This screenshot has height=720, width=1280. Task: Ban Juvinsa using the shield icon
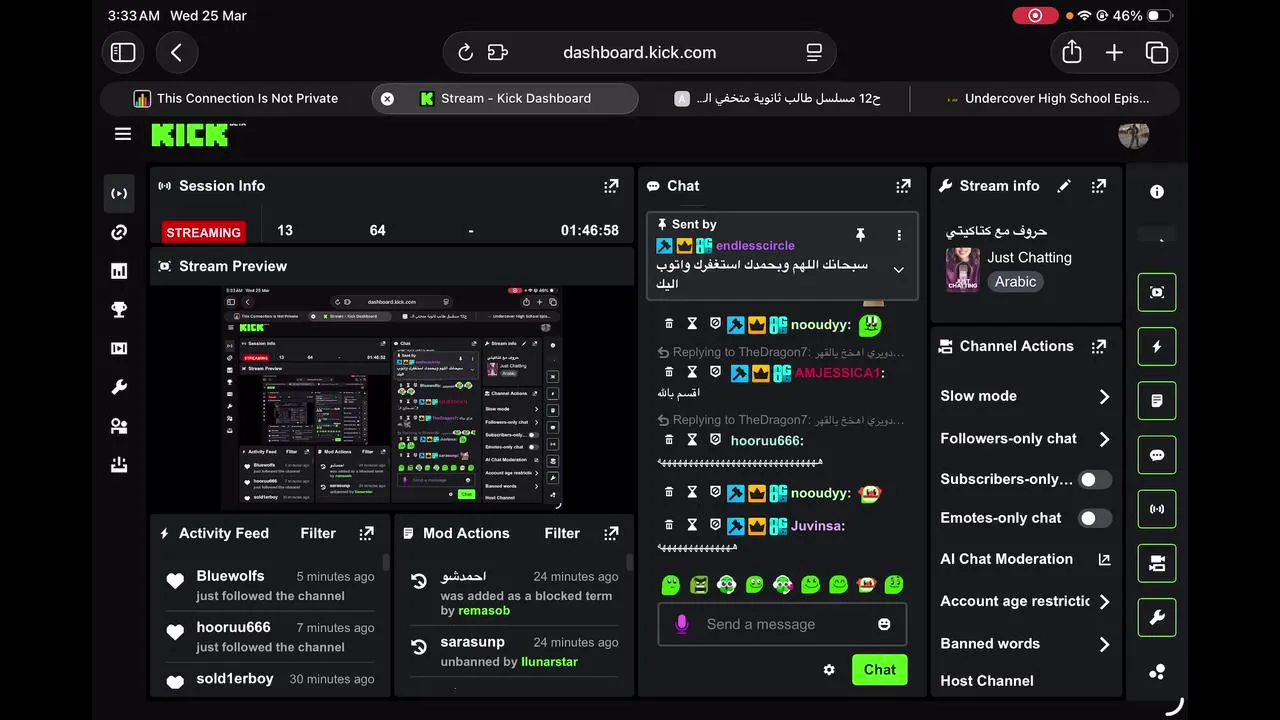(x=715, y=525)
